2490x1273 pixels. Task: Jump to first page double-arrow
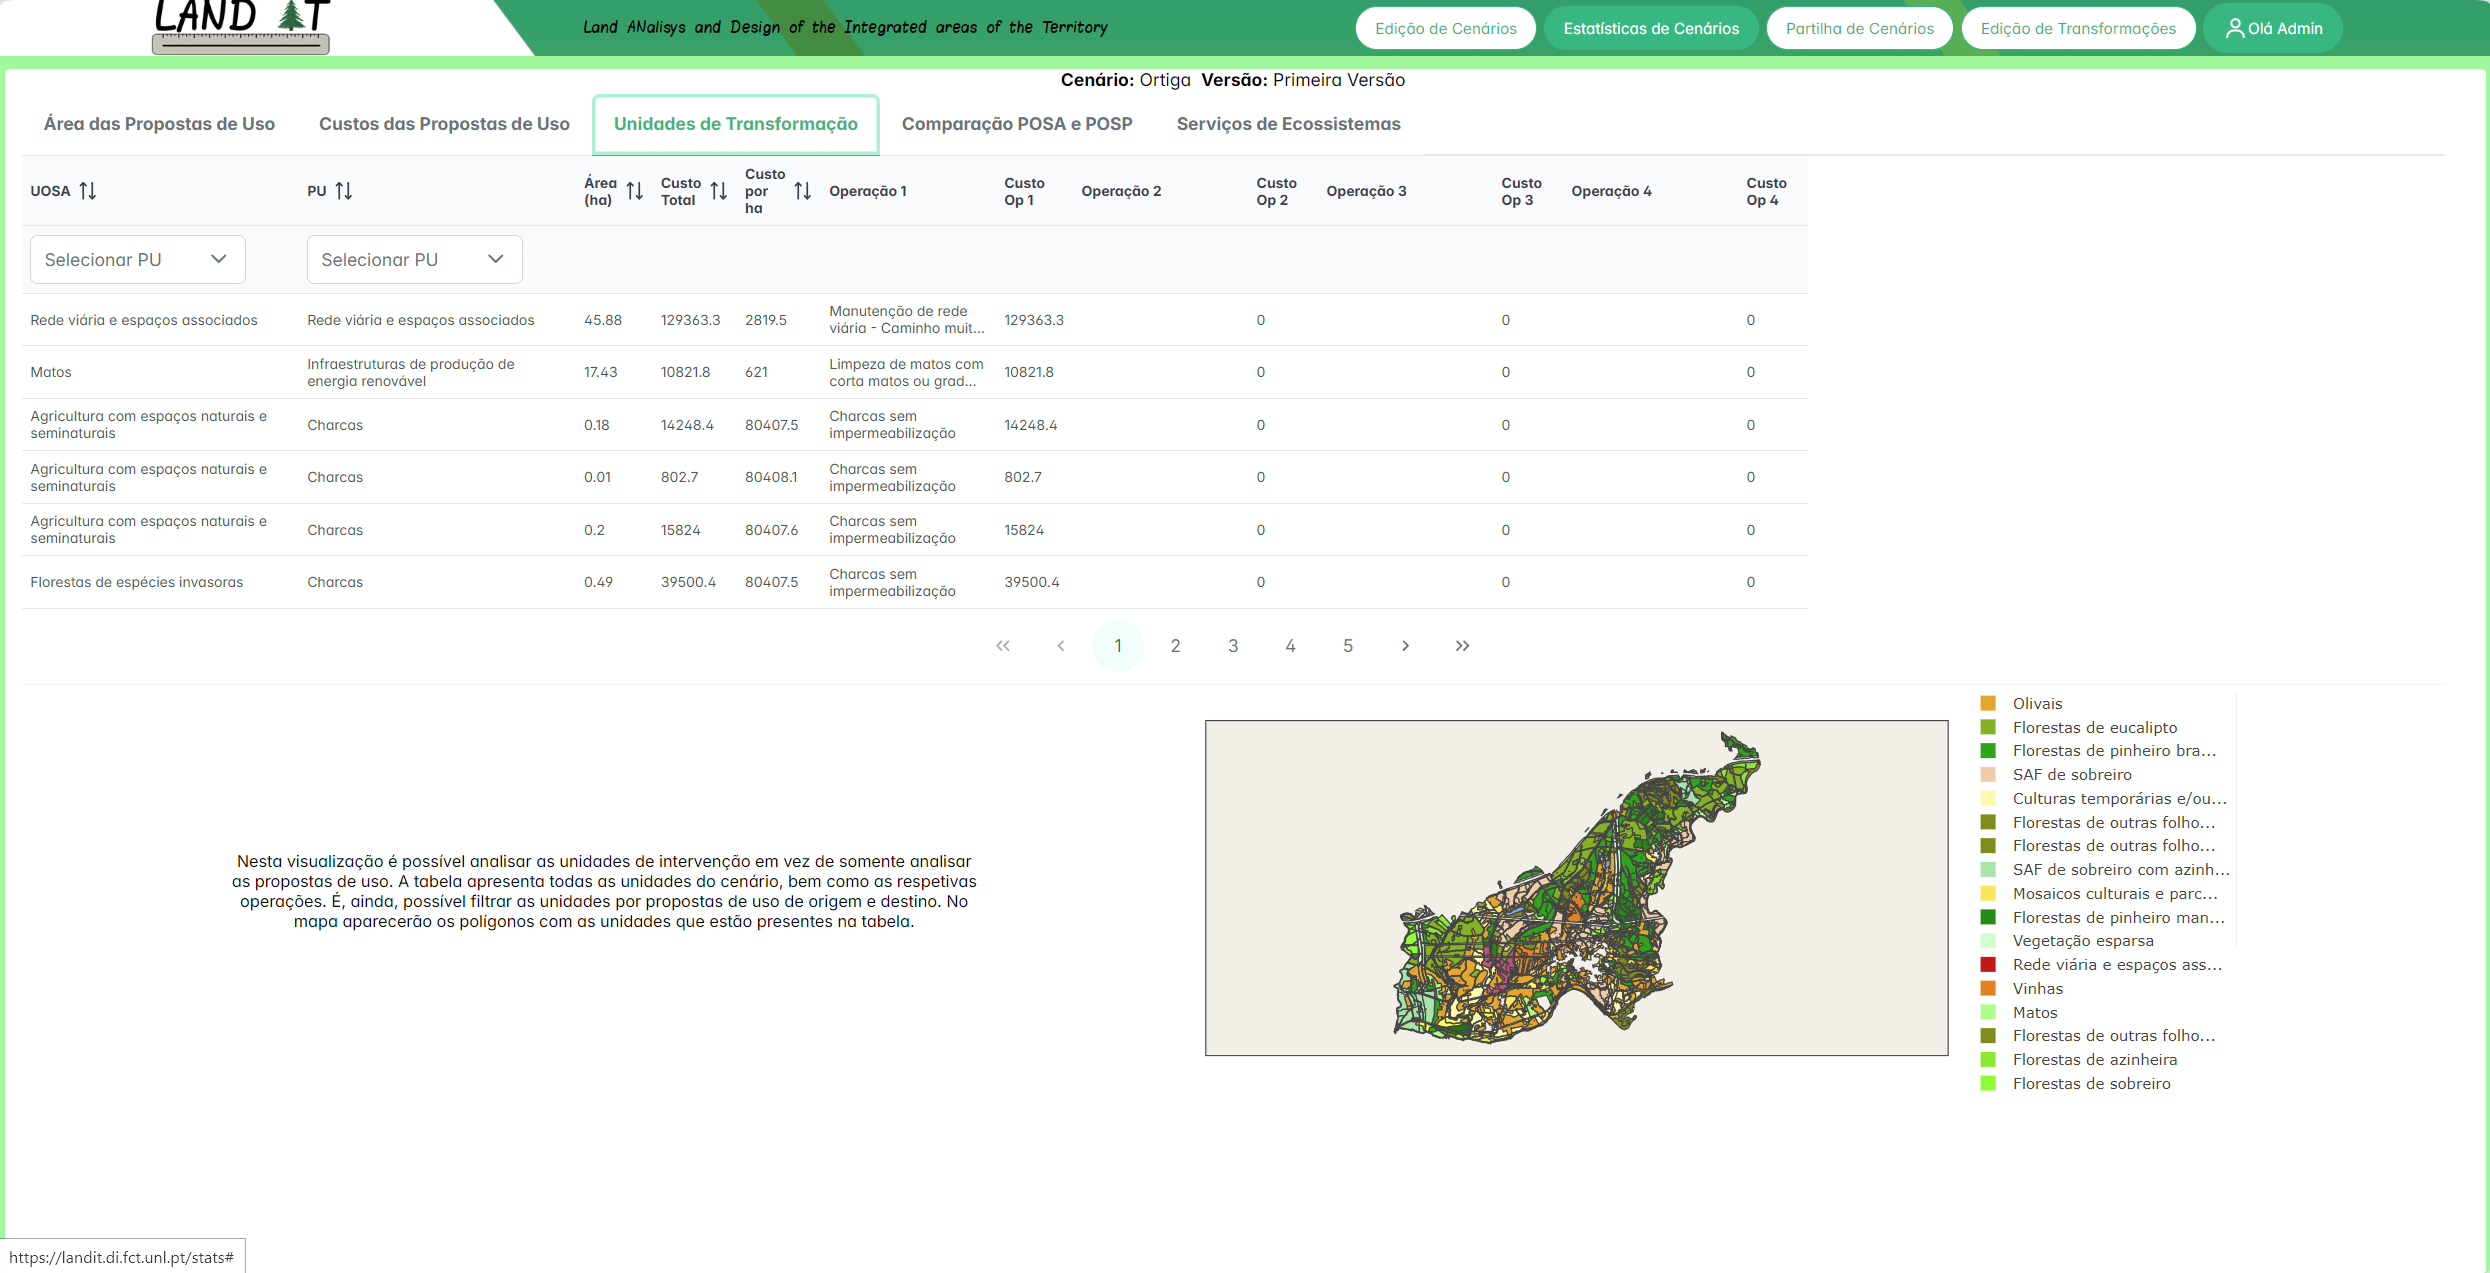click(x=1003, y=646)
